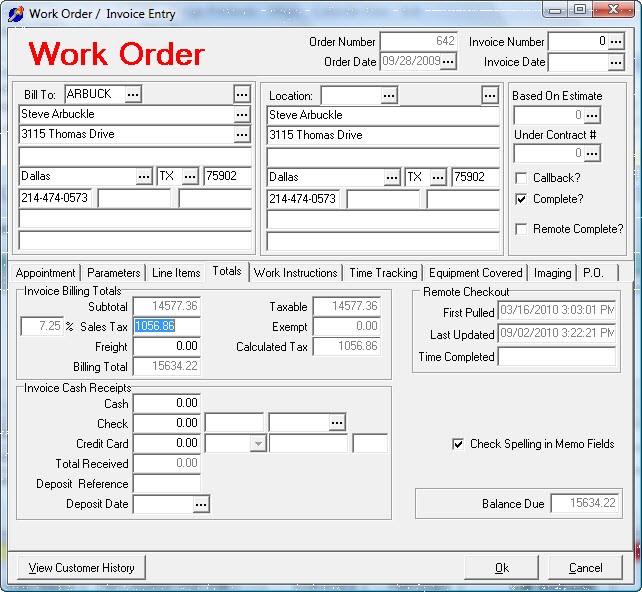Open the Under Contract # lookup button
Image resolution: width=642 pixels, height=592 pixels.
point(592,154)
